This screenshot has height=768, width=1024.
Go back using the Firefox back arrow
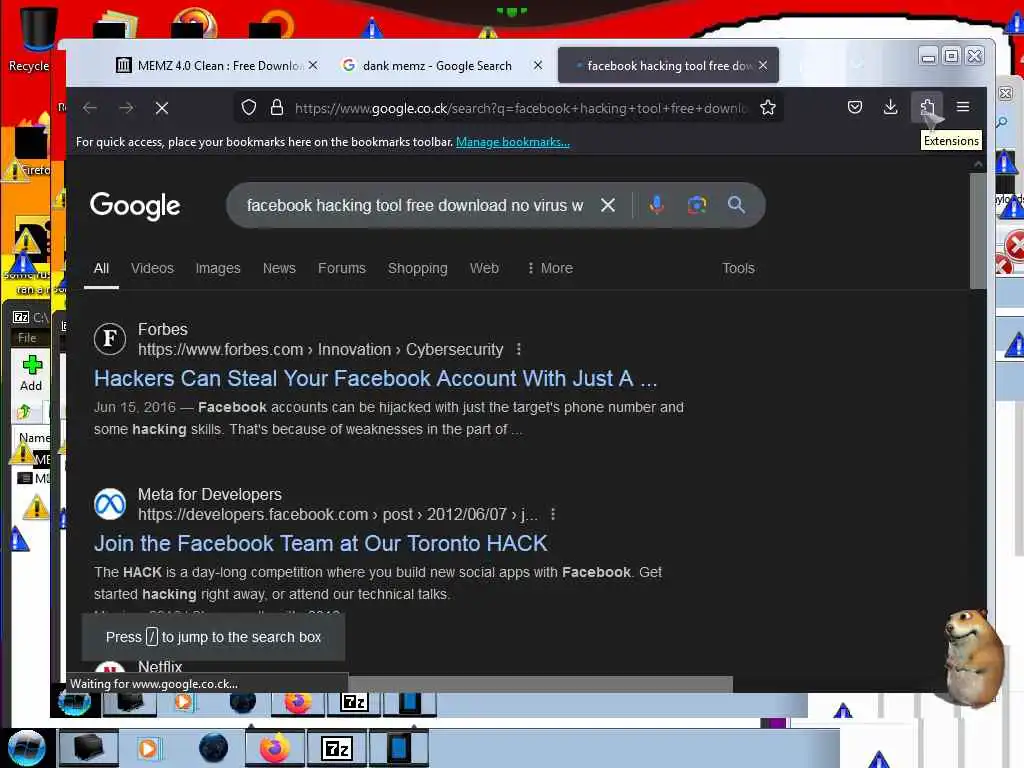click(x=90, y=108)
